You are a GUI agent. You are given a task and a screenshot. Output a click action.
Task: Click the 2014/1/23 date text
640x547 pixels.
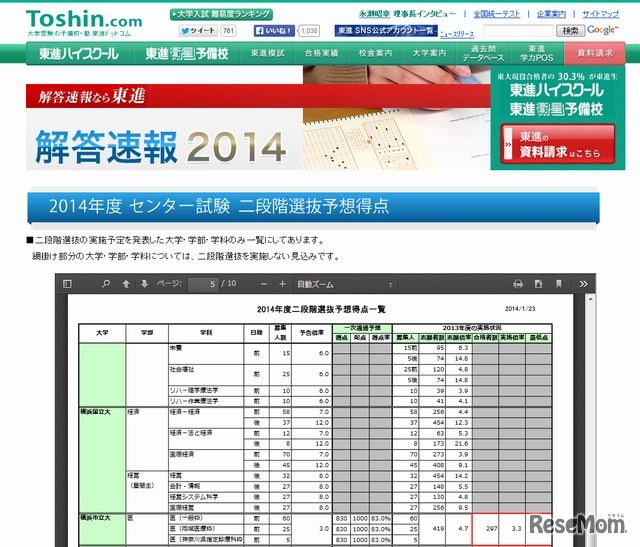520,309
